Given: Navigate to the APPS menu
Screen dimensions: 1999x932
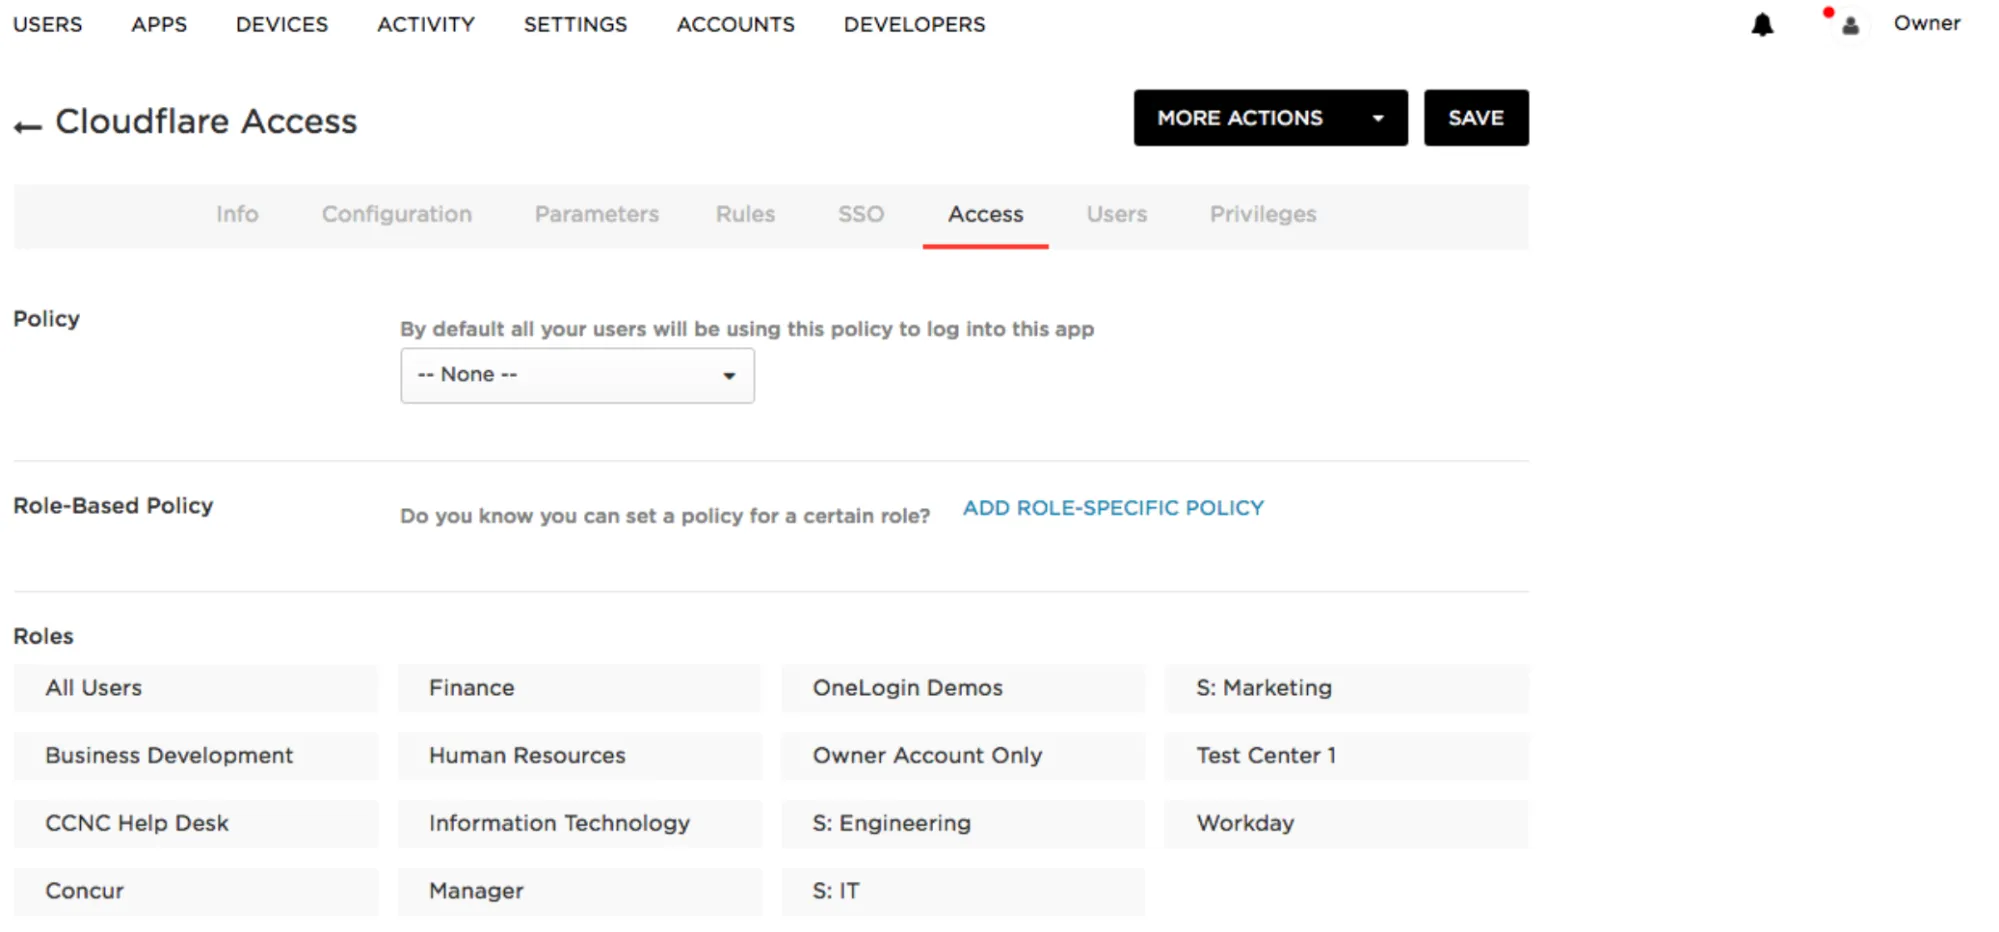Looking at the screenshot, I should tap(158, 24).
